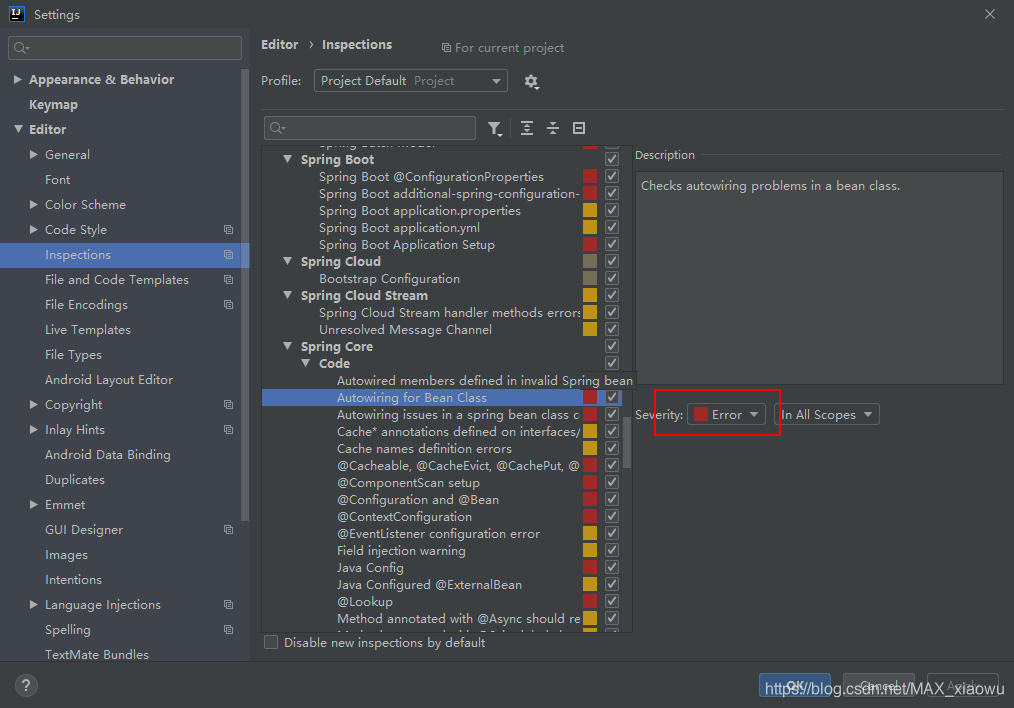Click project-scope icon beside Inlay Hints
The image size is (1014, 708).
coord(228,429)
